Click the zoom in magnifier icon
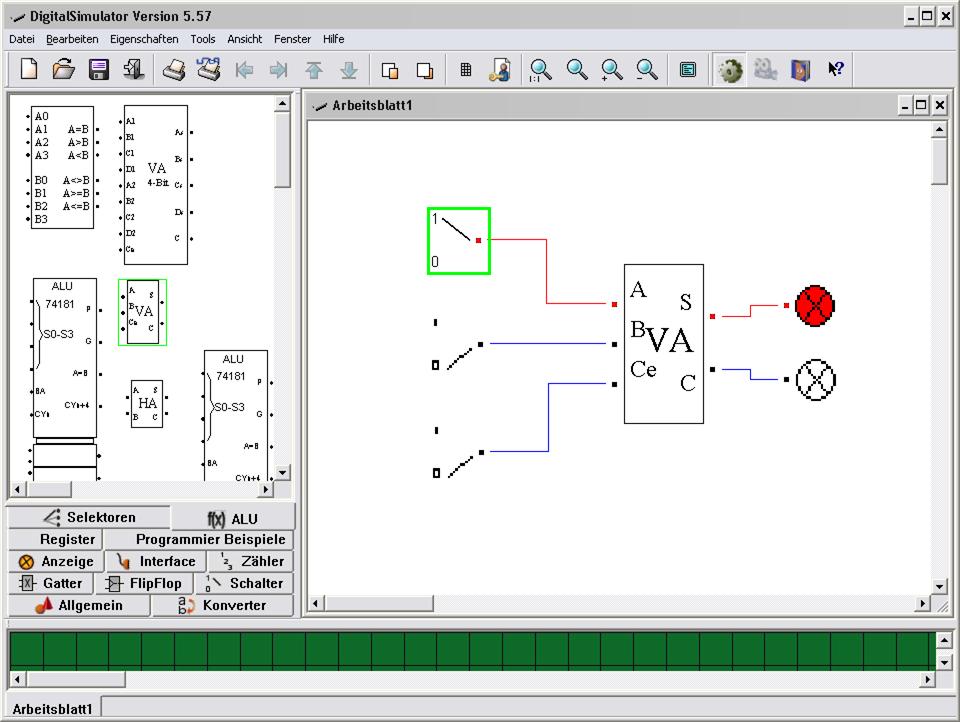 pyautogui.click(x=612, y=70)
